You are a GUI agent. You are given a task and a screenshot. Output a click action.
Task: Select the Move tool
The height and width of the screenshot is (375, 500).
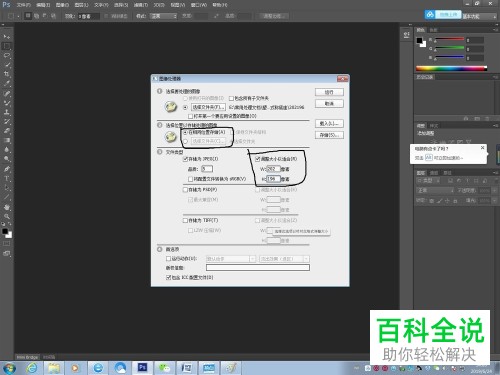tap(7, 36)
